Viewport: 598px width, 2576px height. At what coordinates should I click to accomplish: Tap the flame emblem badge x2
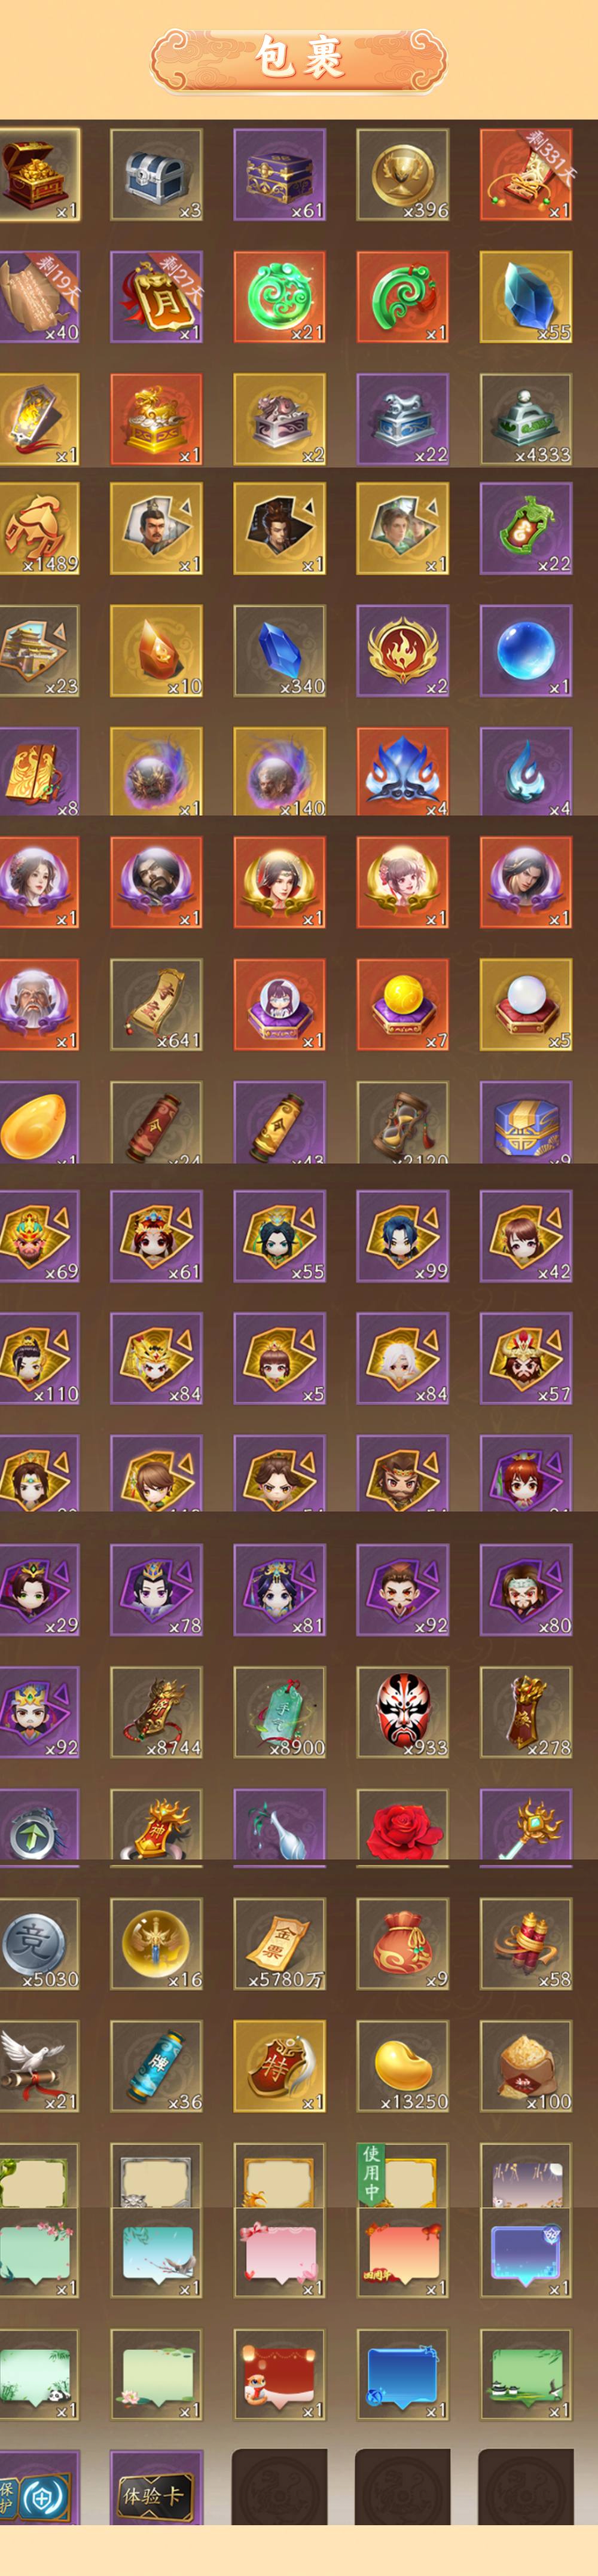(x=402, y=650)
